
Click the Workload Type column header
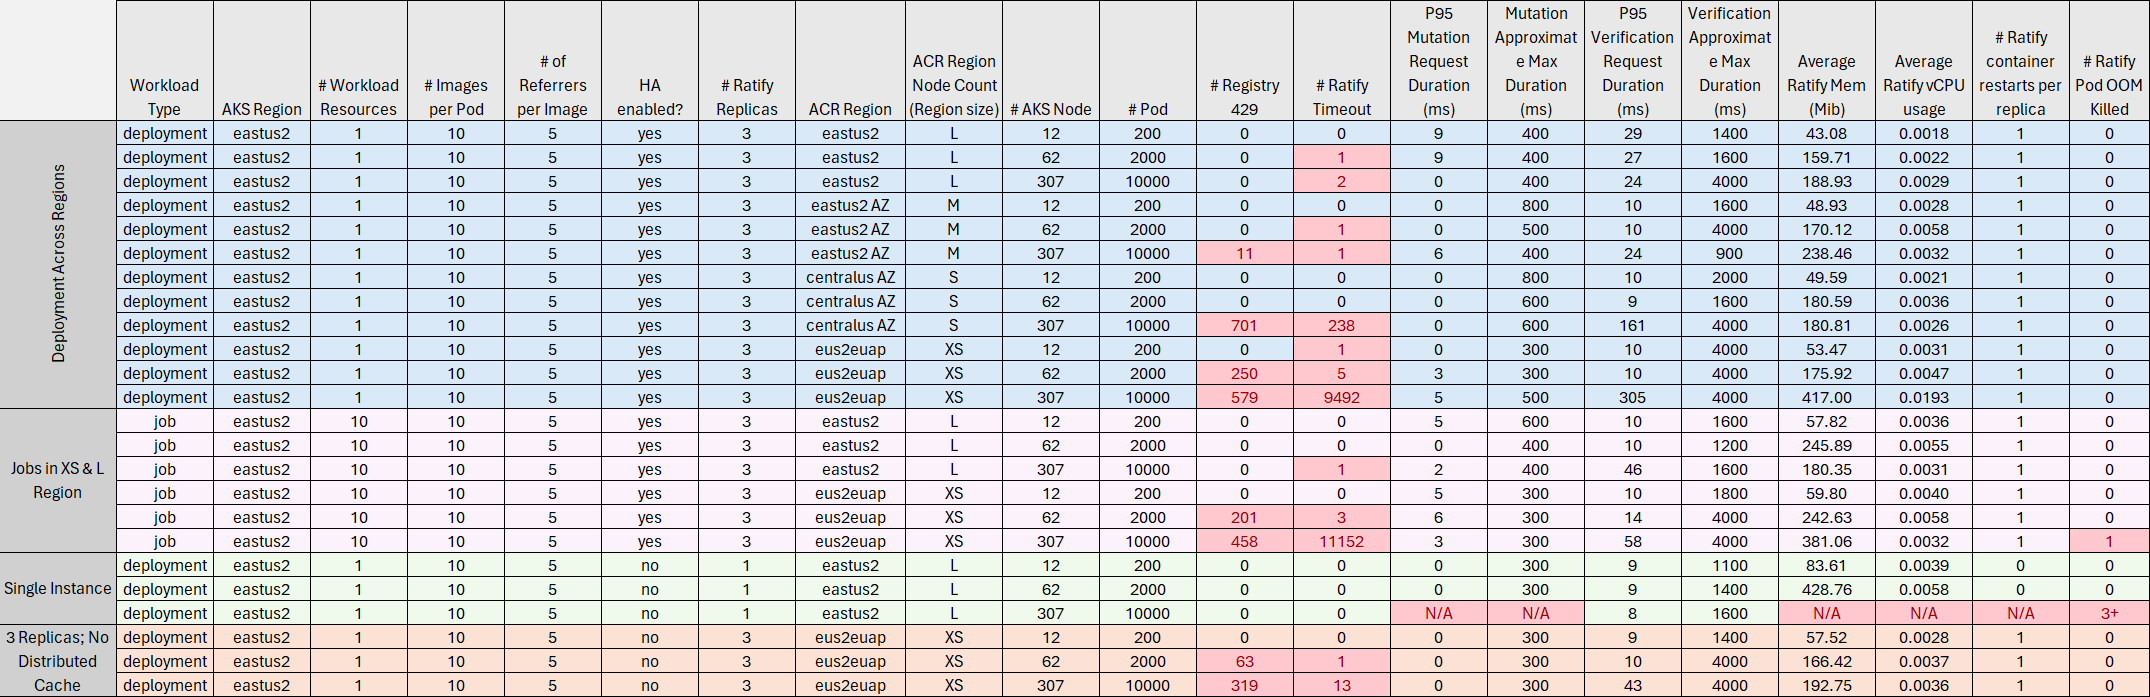pyautogui.click(x=164, y=97)
